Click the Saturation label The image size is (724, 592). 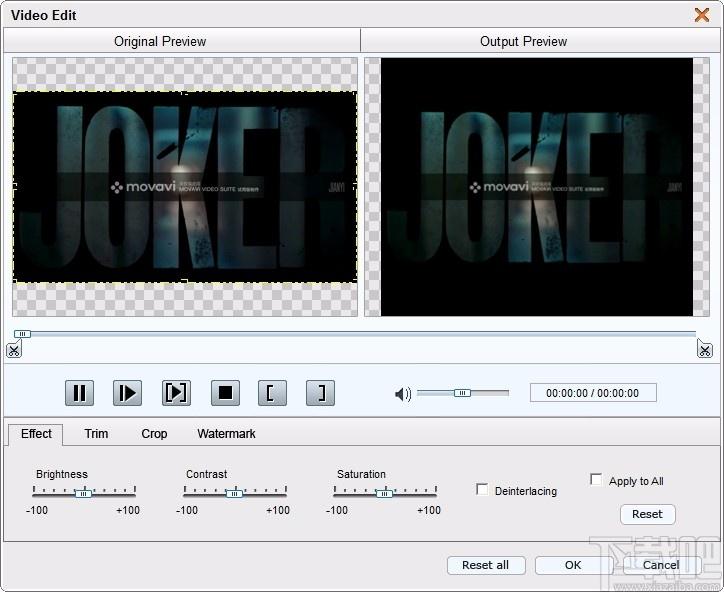[361, 474]
